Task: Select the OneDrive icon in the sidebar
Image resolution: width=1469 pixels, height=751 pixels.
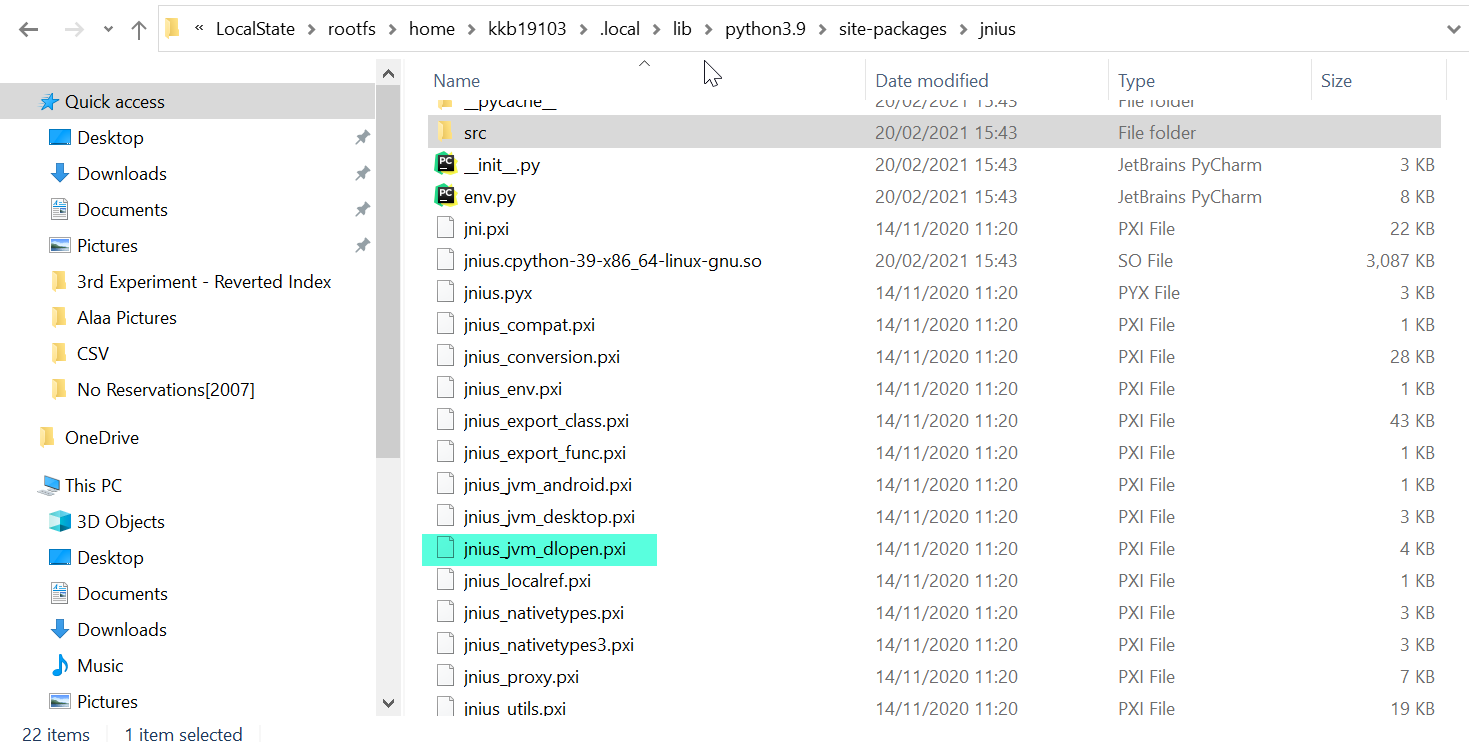Action: coord(48,437)
